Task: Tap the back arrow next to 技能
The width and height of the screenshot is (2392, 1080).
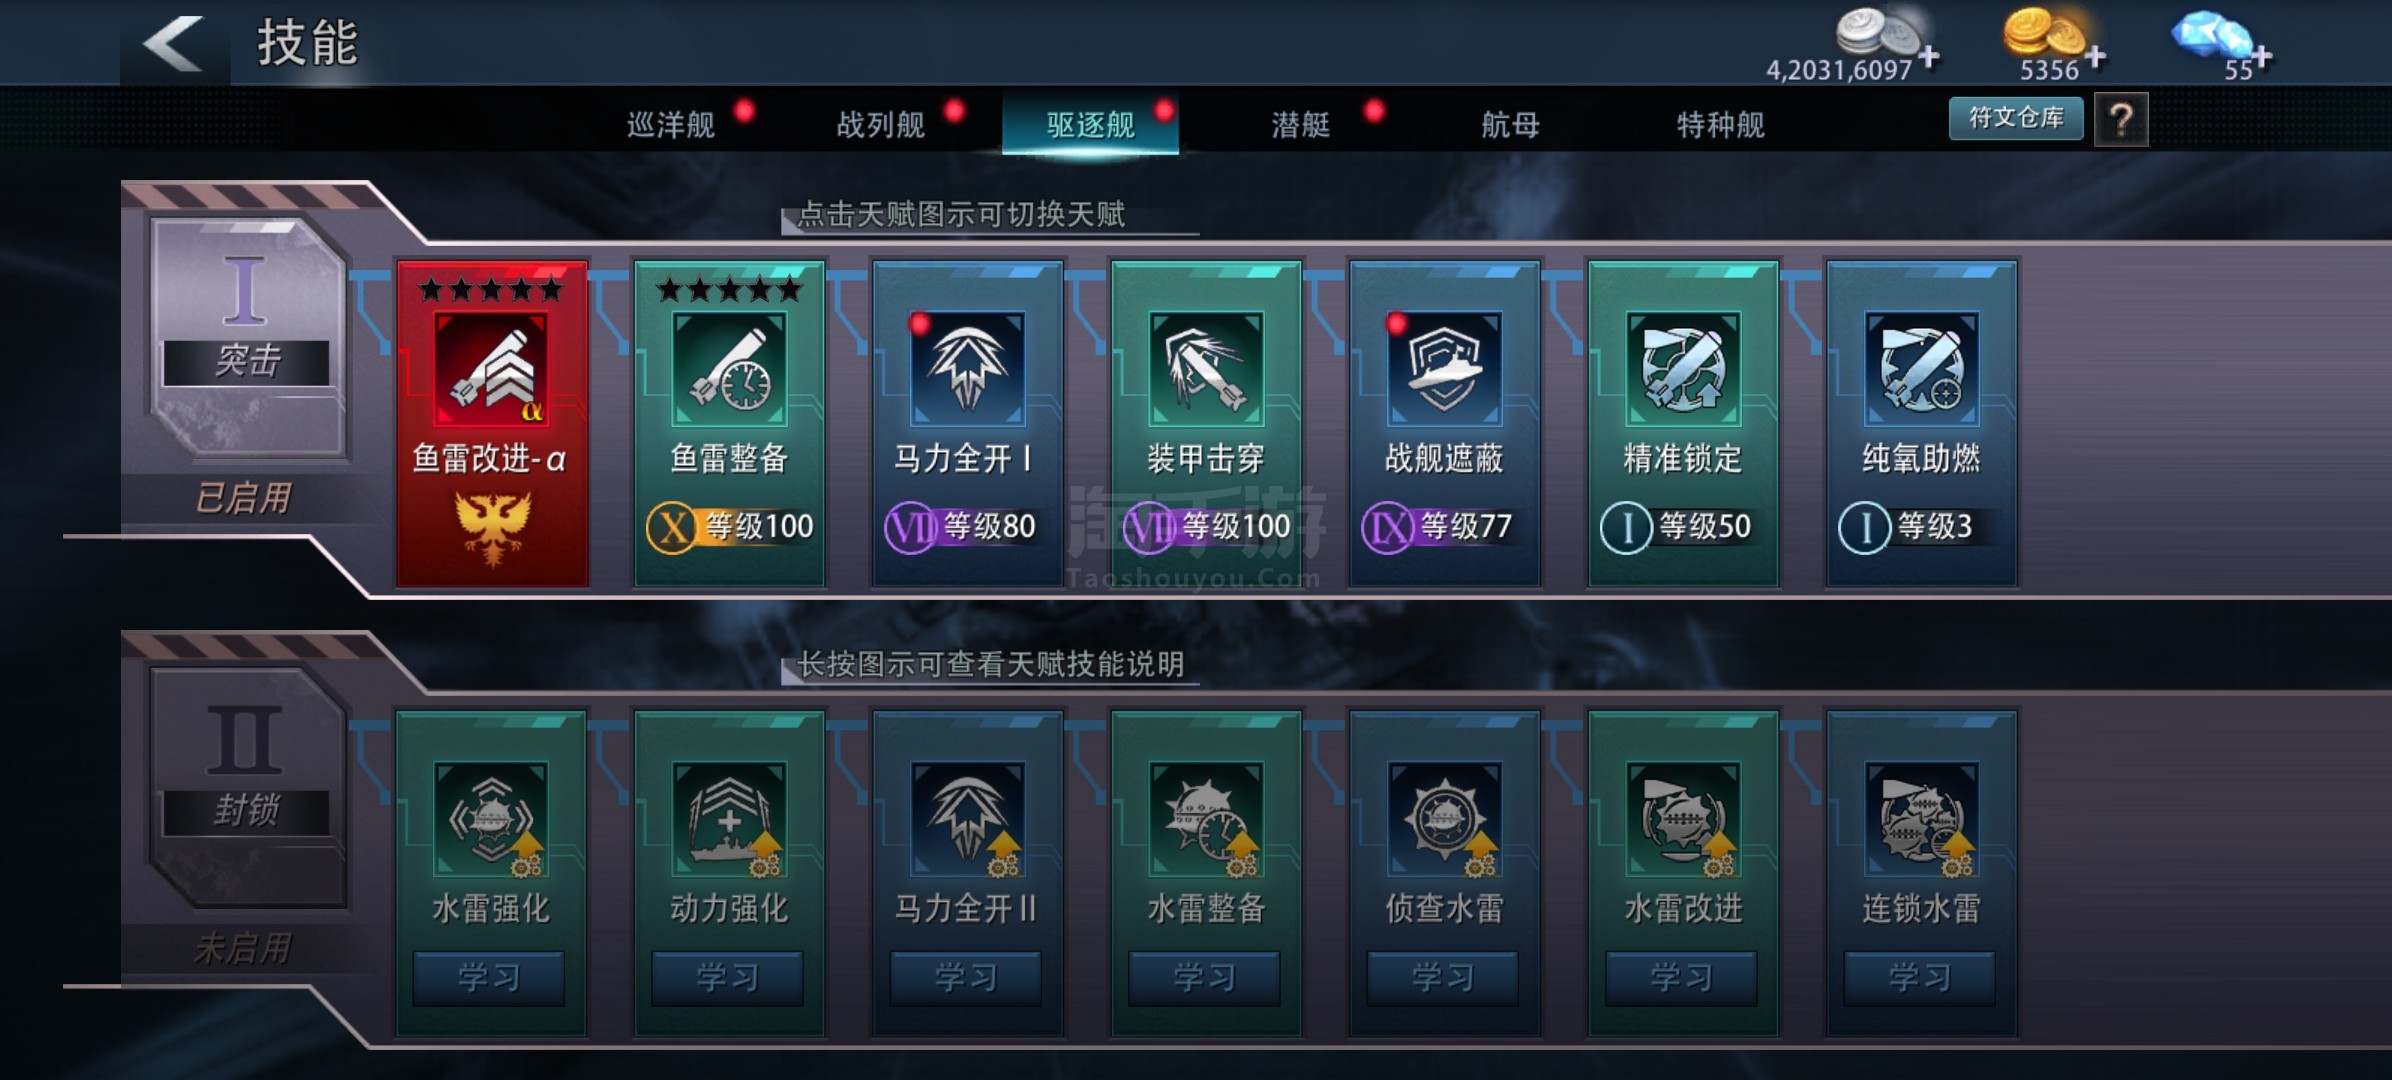Action: (x=173, y=43)
